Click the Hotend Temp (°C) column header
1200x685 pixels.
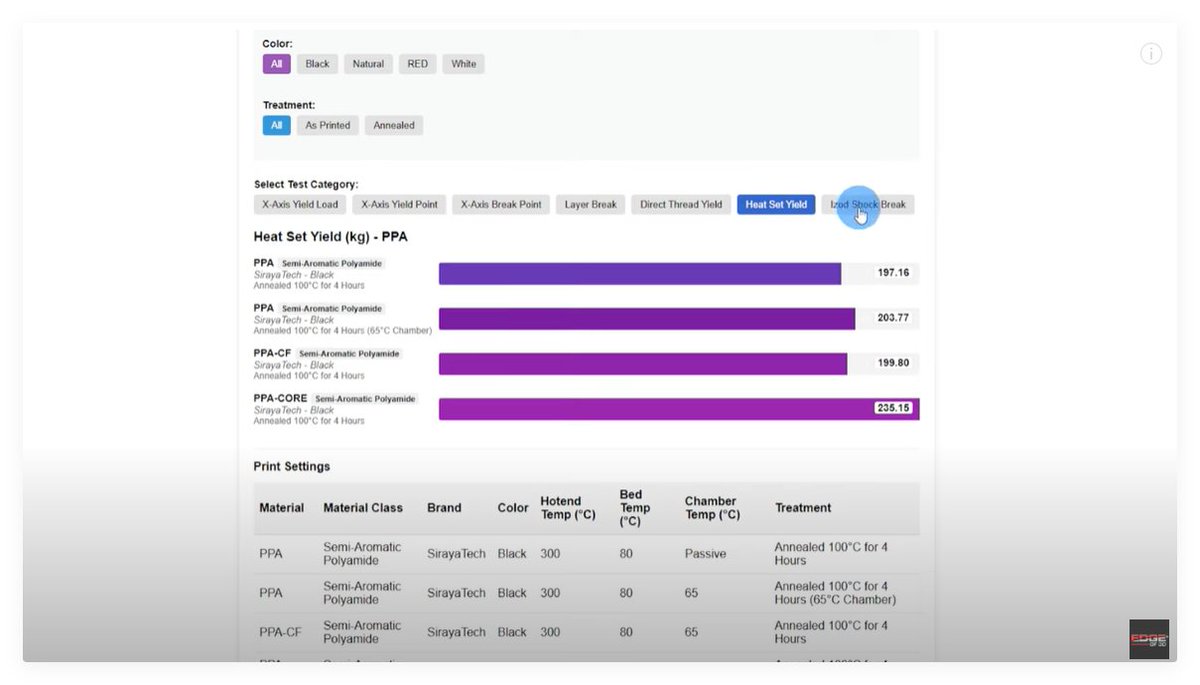point(568,508)
